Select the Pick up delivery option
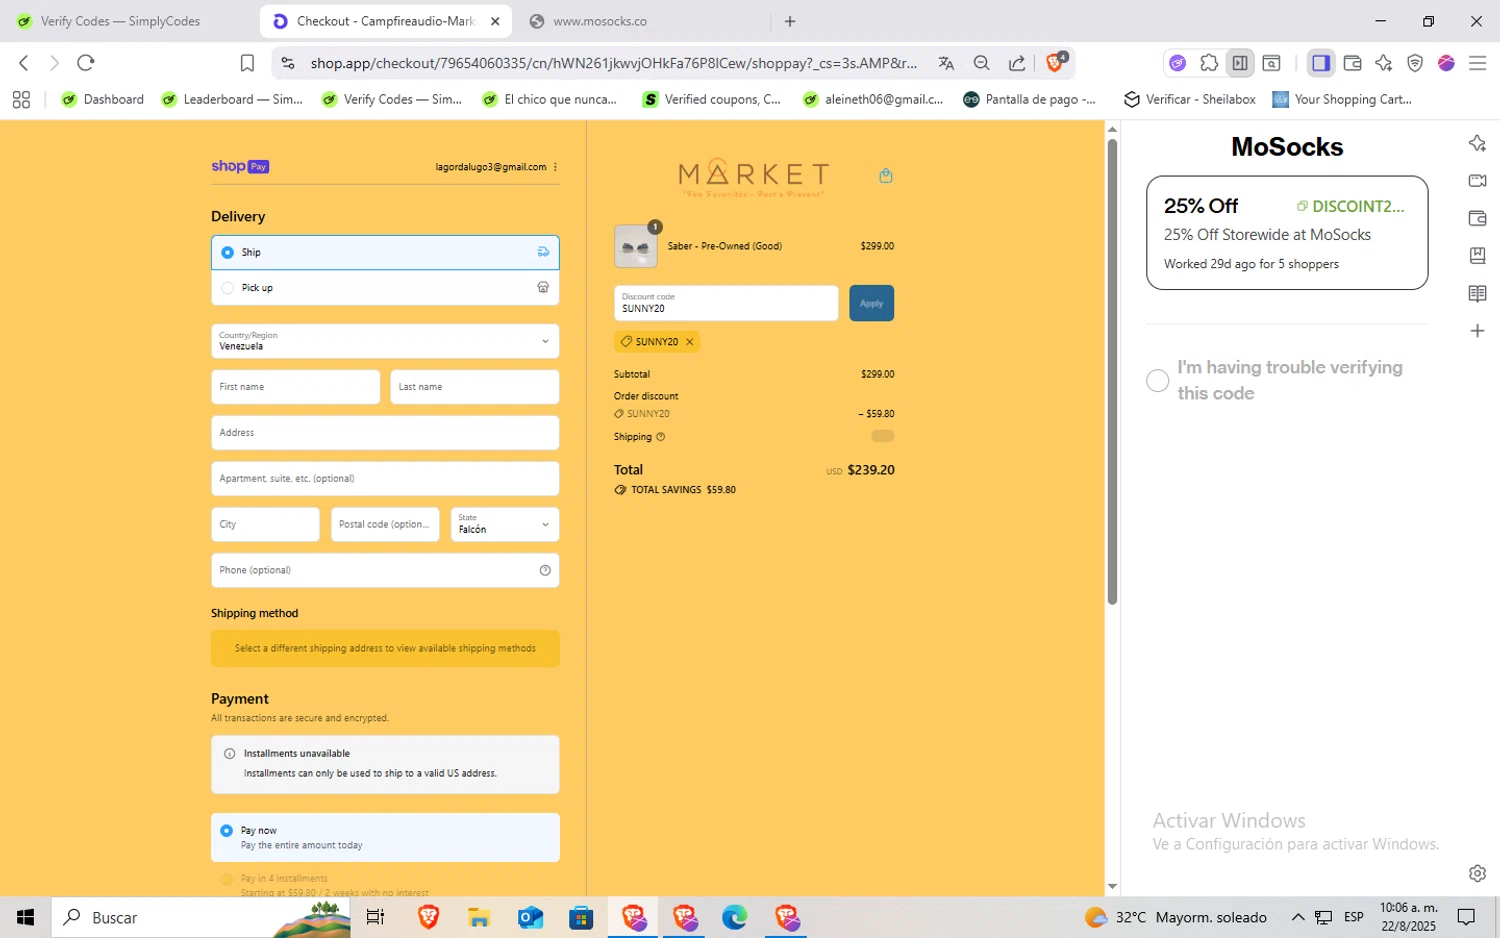Screen dimensions: 1500x938 pos(385,288)
